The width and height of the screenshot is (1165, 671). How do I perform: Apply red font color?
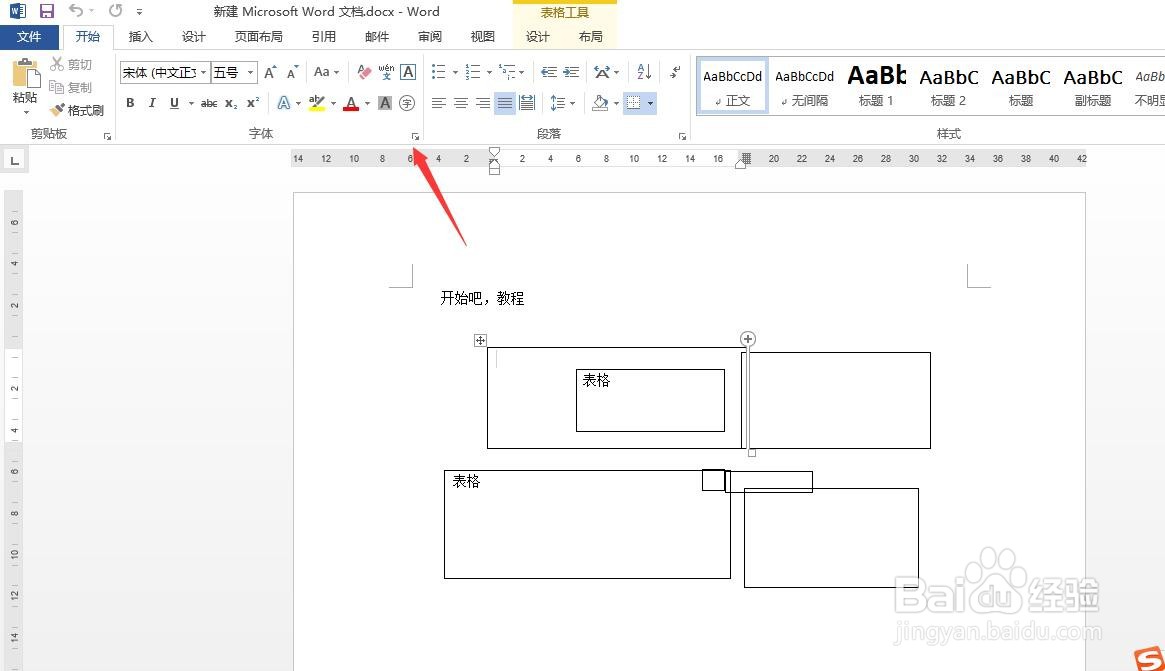tap(351, 103)
